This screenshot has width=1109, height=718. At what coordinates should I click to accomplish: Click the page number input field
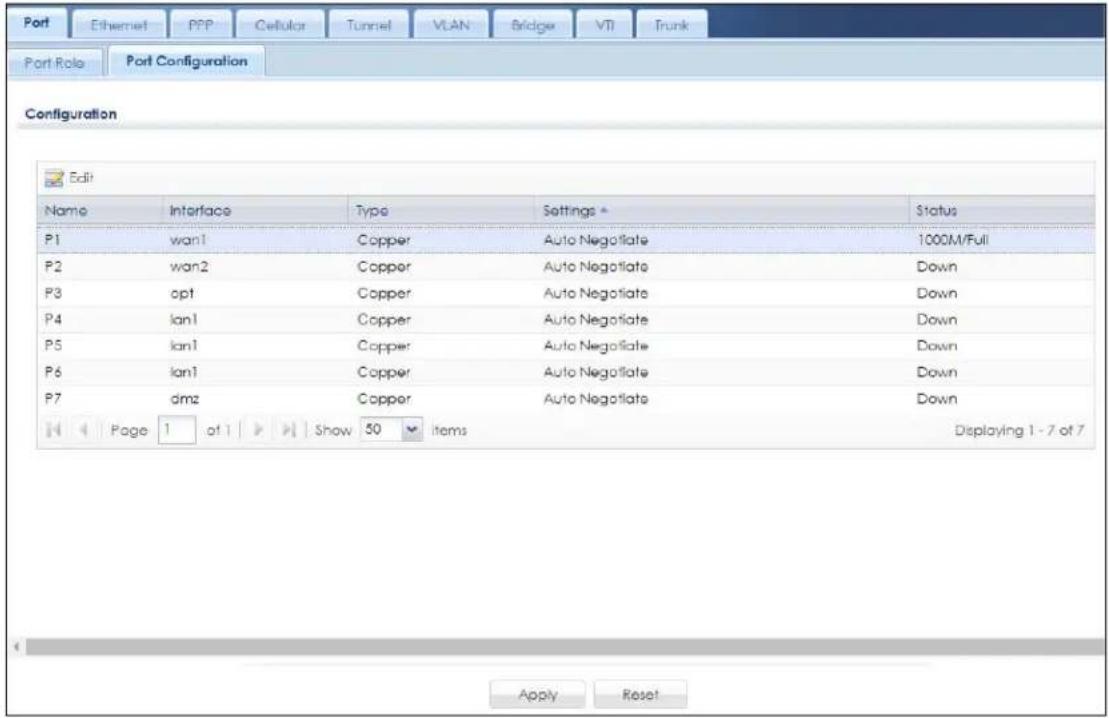(177, 429)
